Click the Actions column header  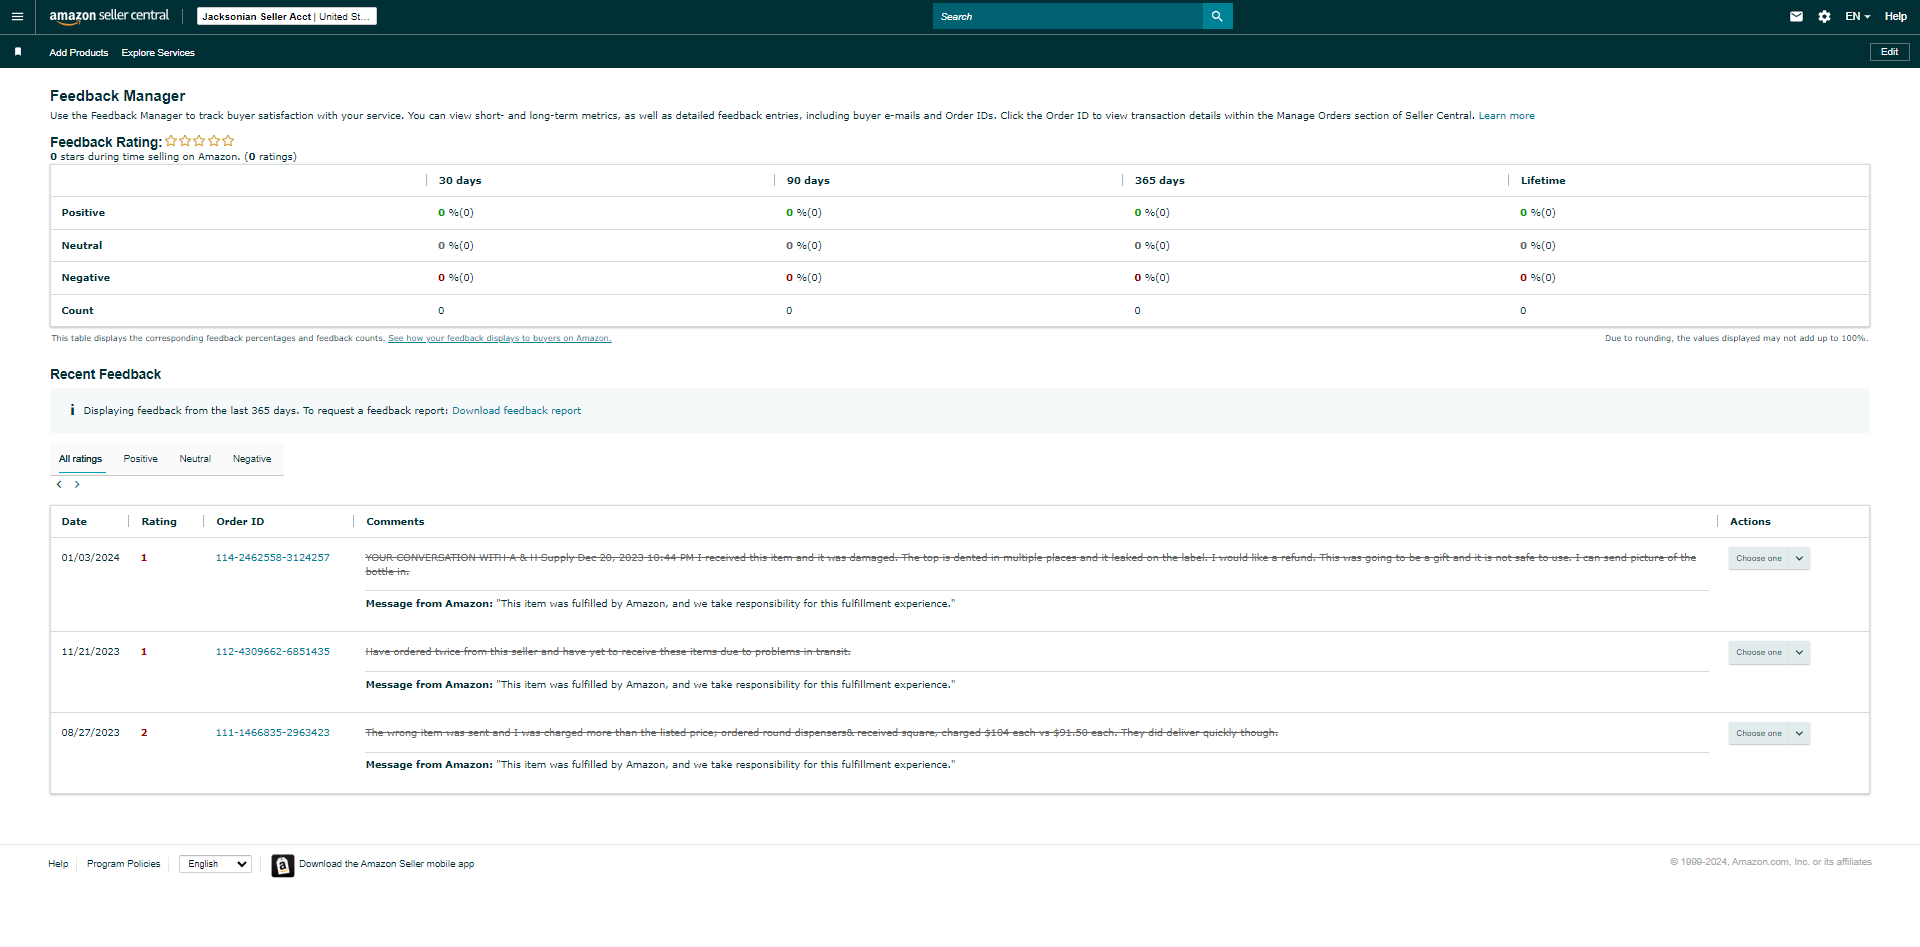[1750, 522]
